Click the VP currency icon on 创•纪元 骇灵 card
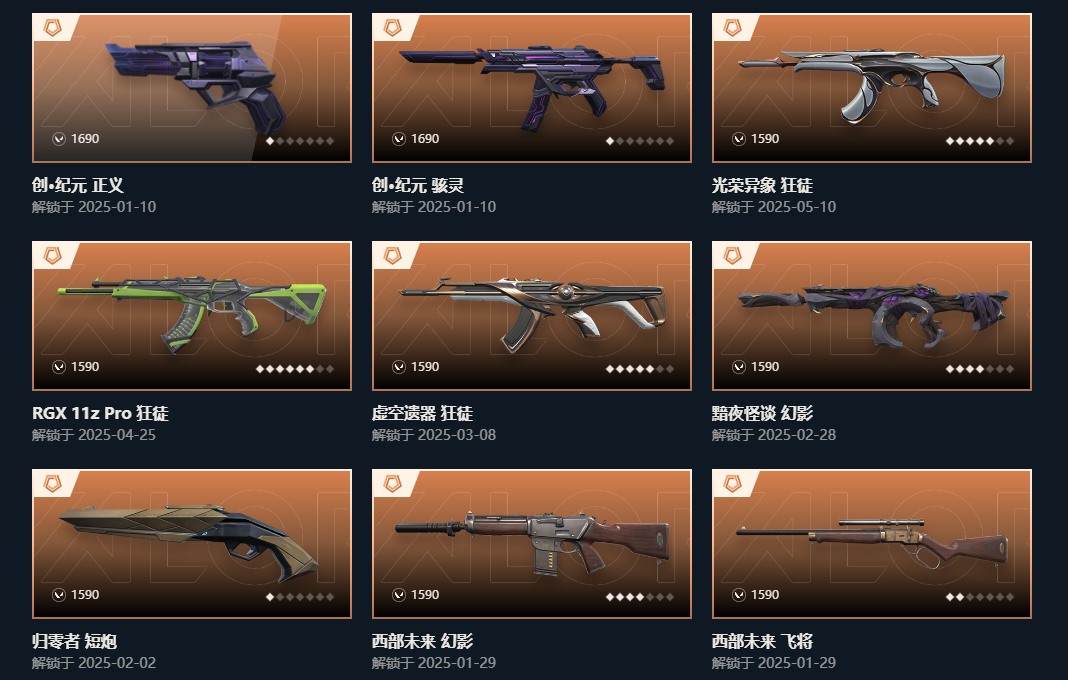Image resolution: width=1068 pixels, height=680 pixels. (399, 139)
